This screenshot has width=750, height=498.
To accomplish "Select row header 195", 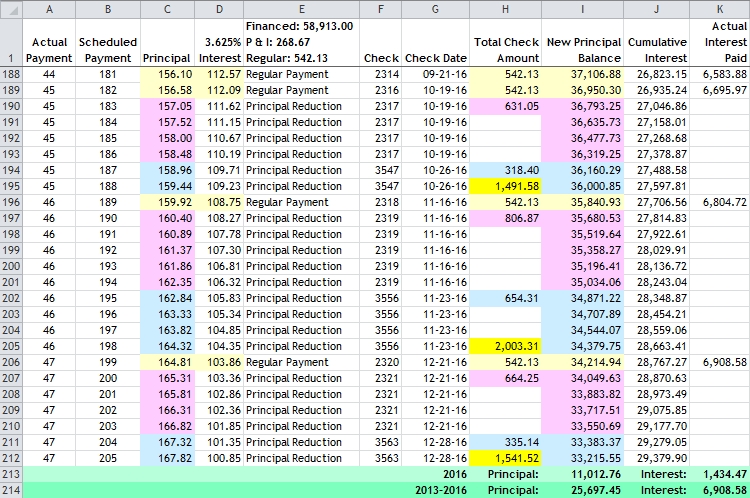I will (x=11, y=186).
